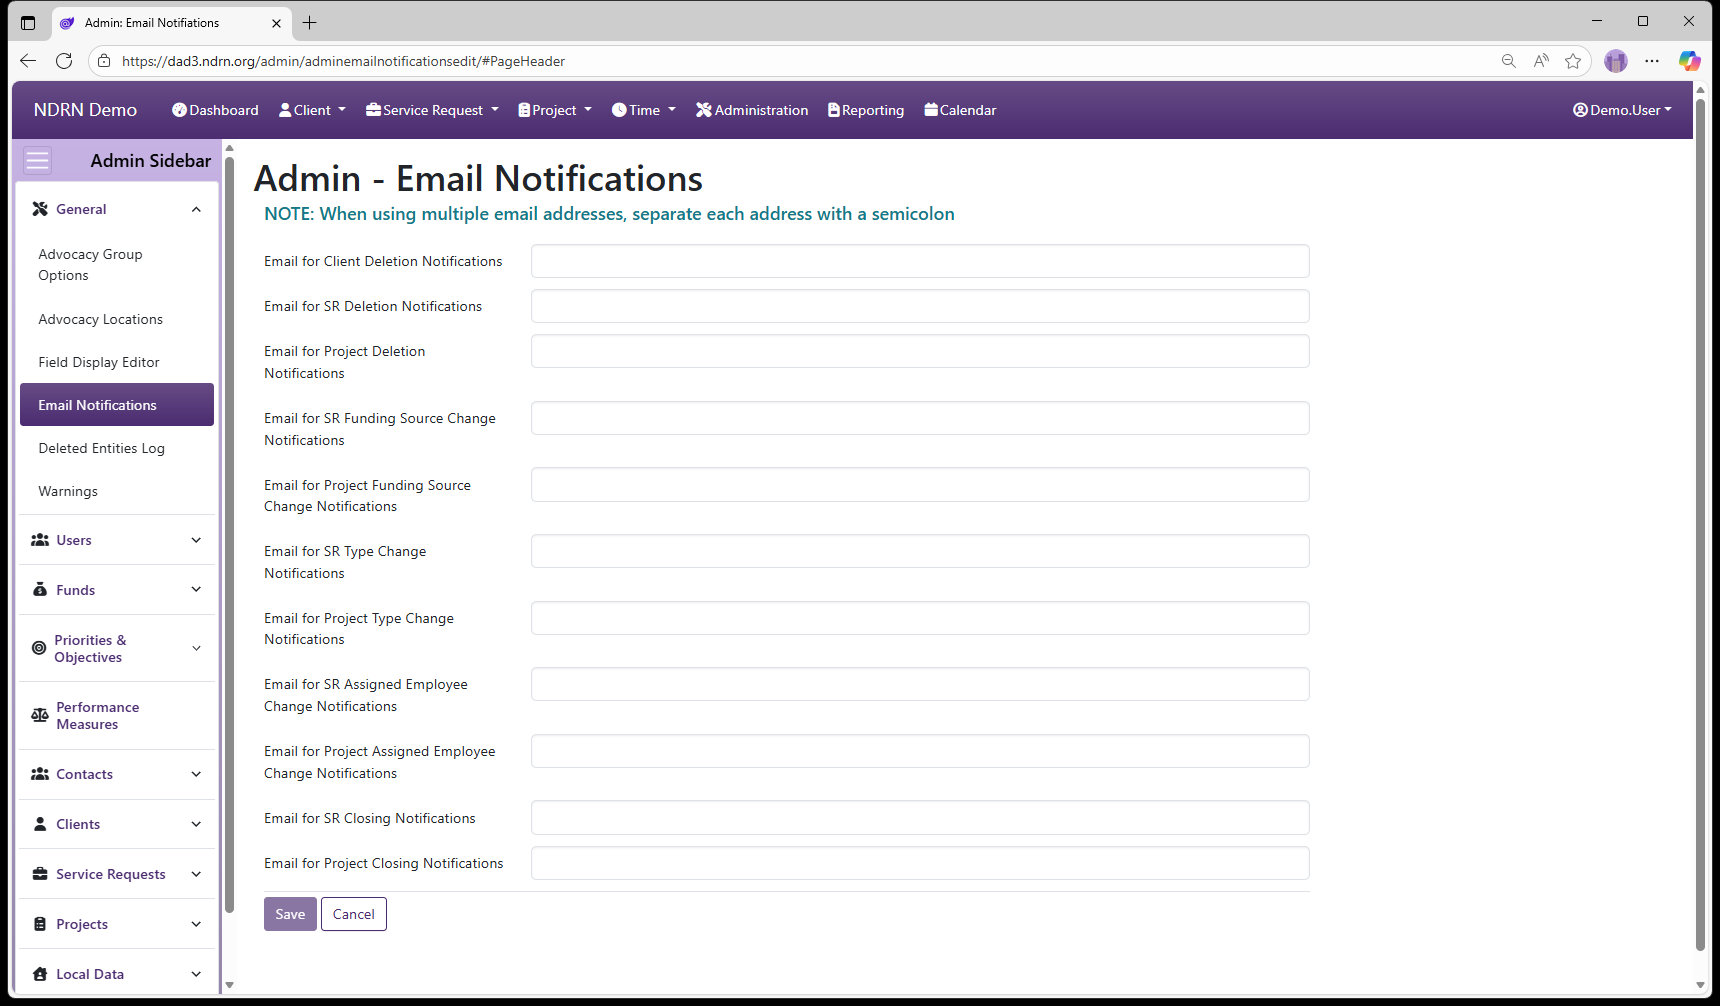Focus SR Deletion Notifications email field
This screenshot has height=1006, width=1720.
pyautogui.click(x=920, y=306)
